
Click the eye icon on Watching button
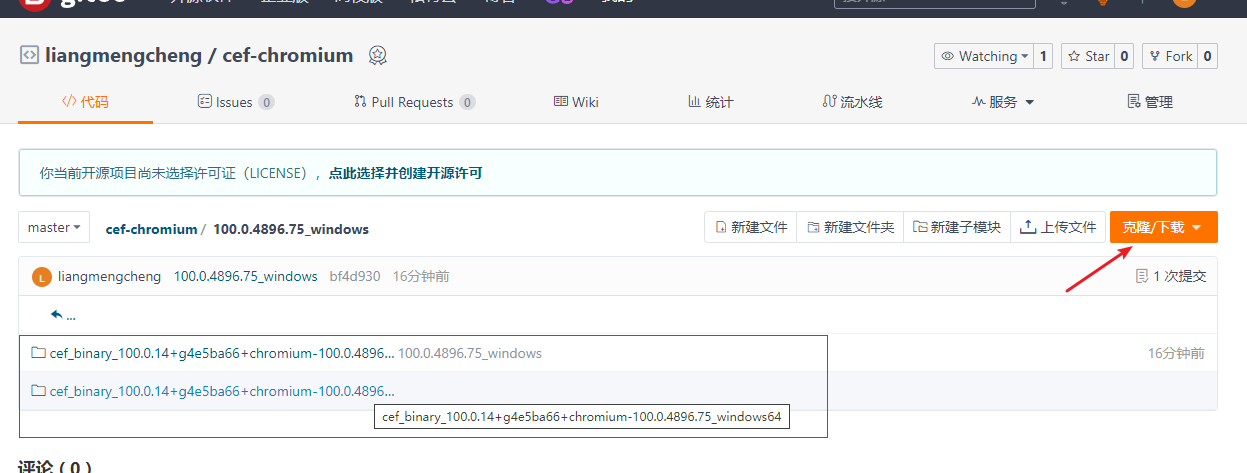[x=947, y=57]
